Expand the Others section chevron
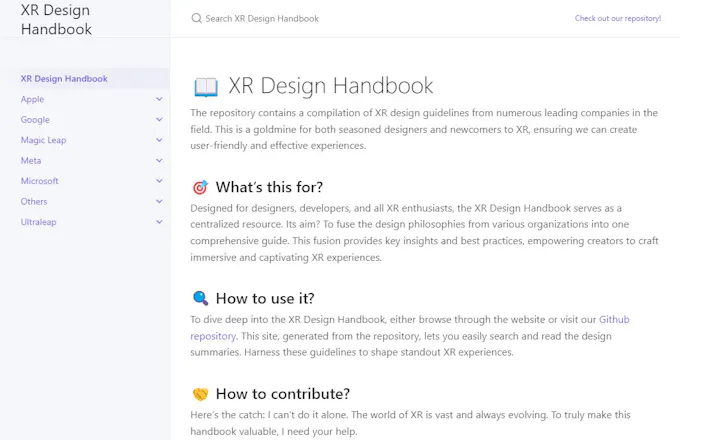Image resolution: width=714 pixels, height=440 pixels. coord(159,201)
